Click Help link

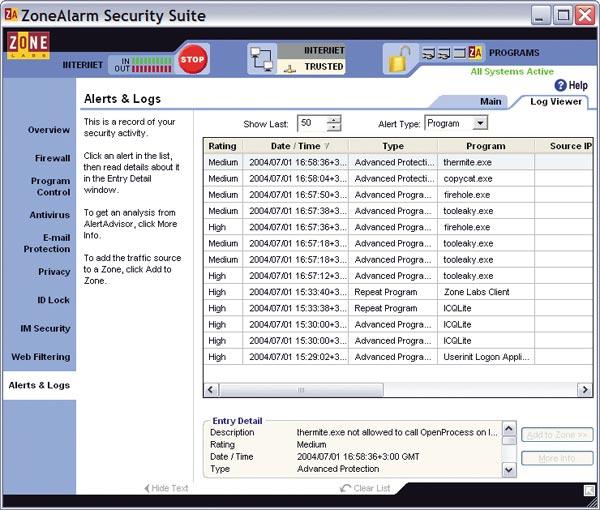click(578, 85)
